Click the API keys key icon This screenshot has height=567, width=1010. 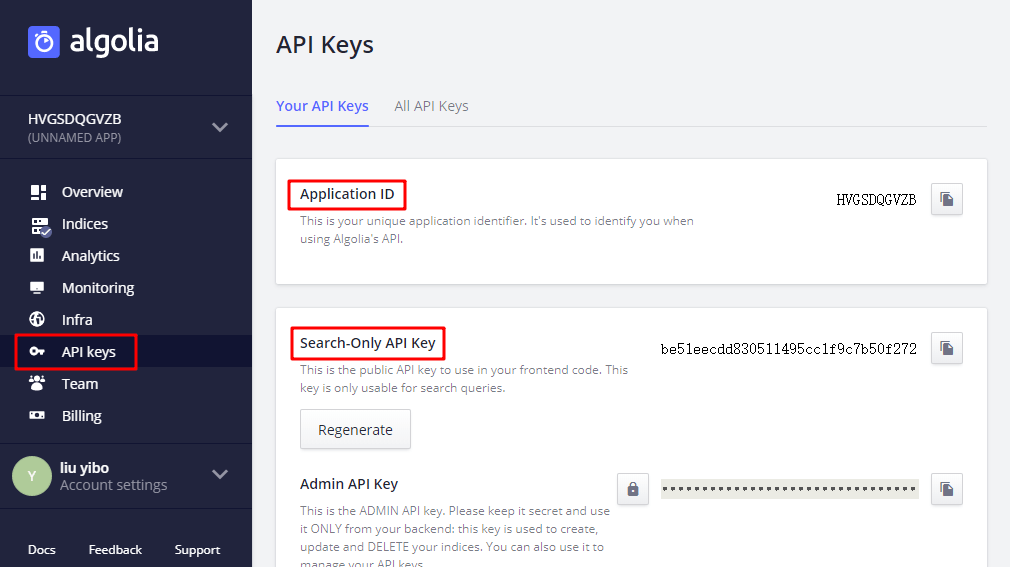tap(37, 351)
